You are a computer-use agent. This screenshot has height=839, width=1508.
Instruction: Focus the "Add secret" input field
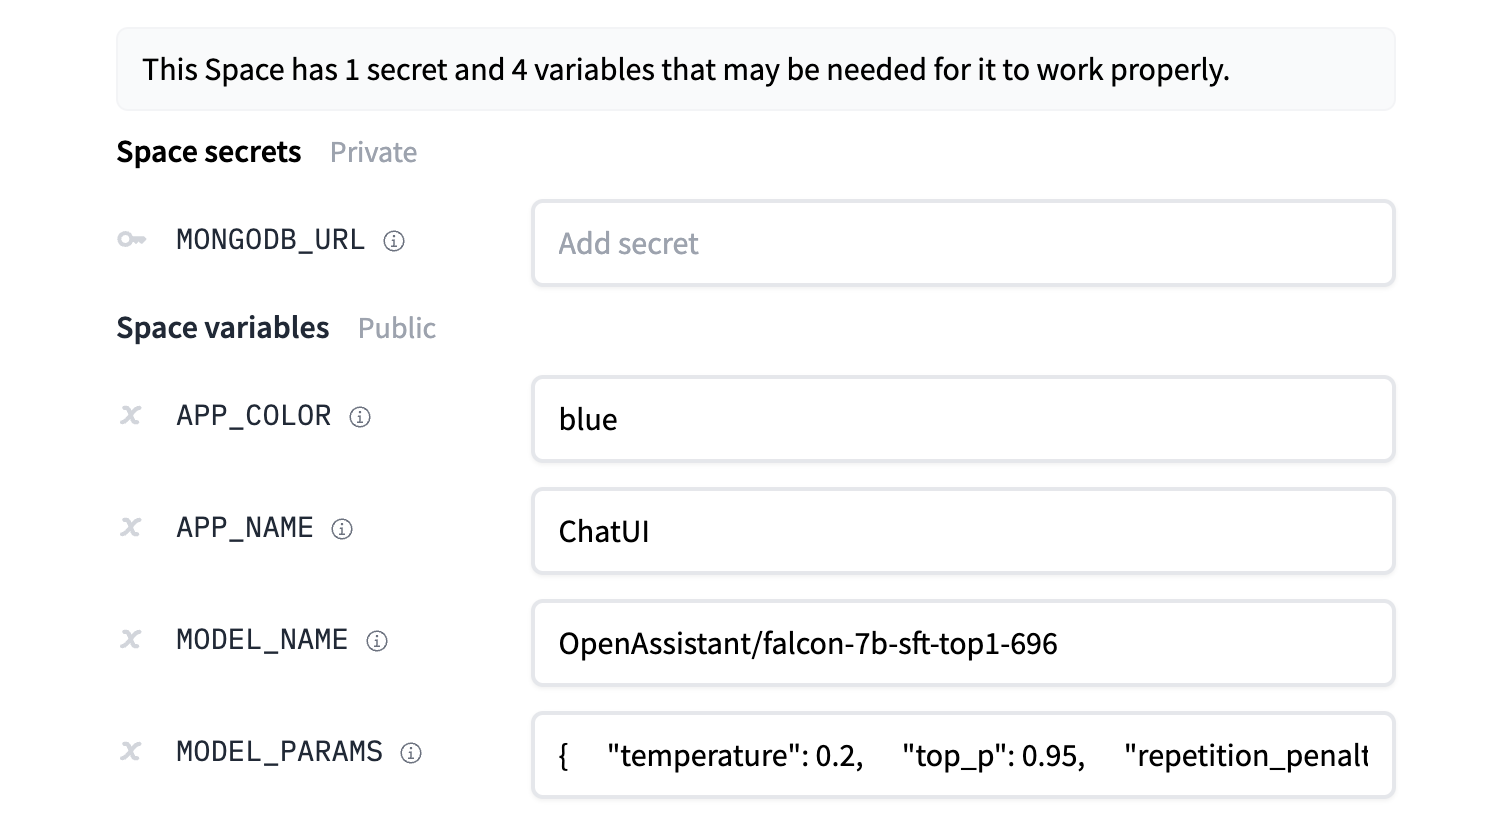[962, 243]
